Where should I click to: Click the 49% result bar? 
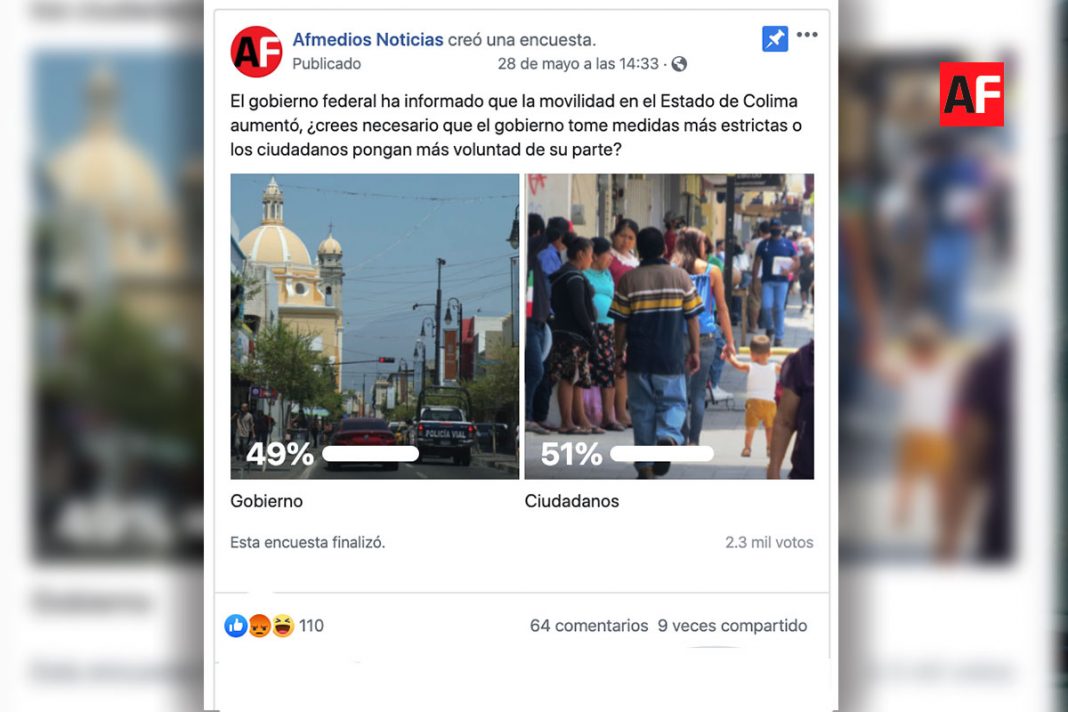coord(370,454)
